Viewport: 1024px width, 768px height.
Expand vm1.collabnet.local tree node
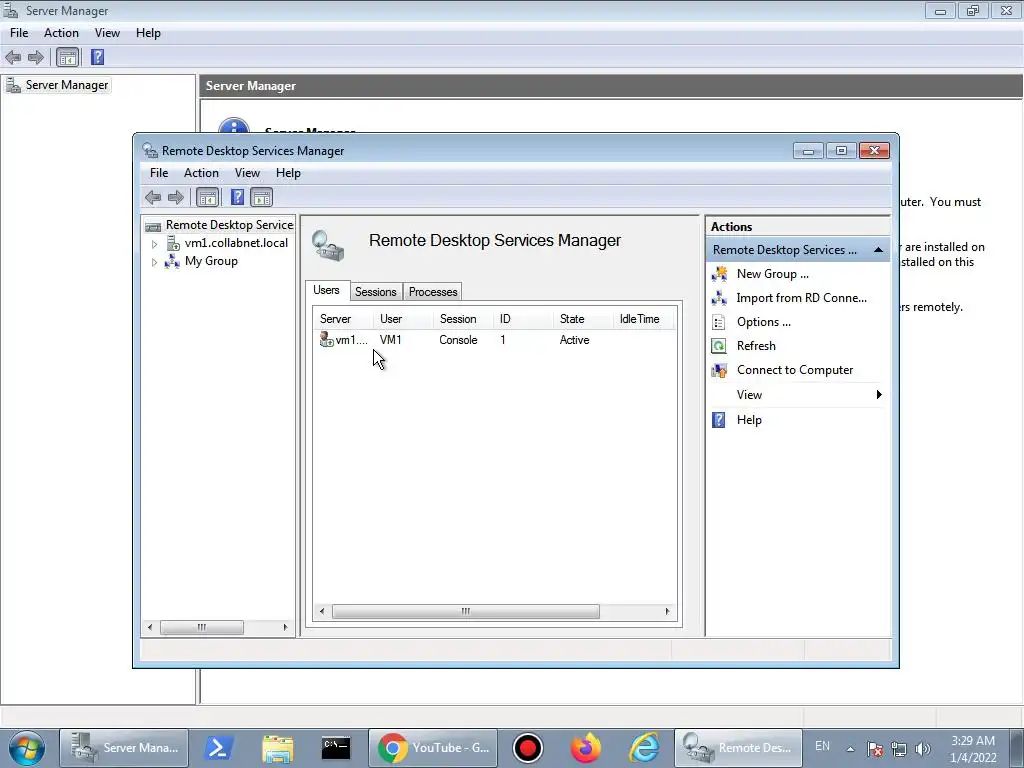point(155,244)
